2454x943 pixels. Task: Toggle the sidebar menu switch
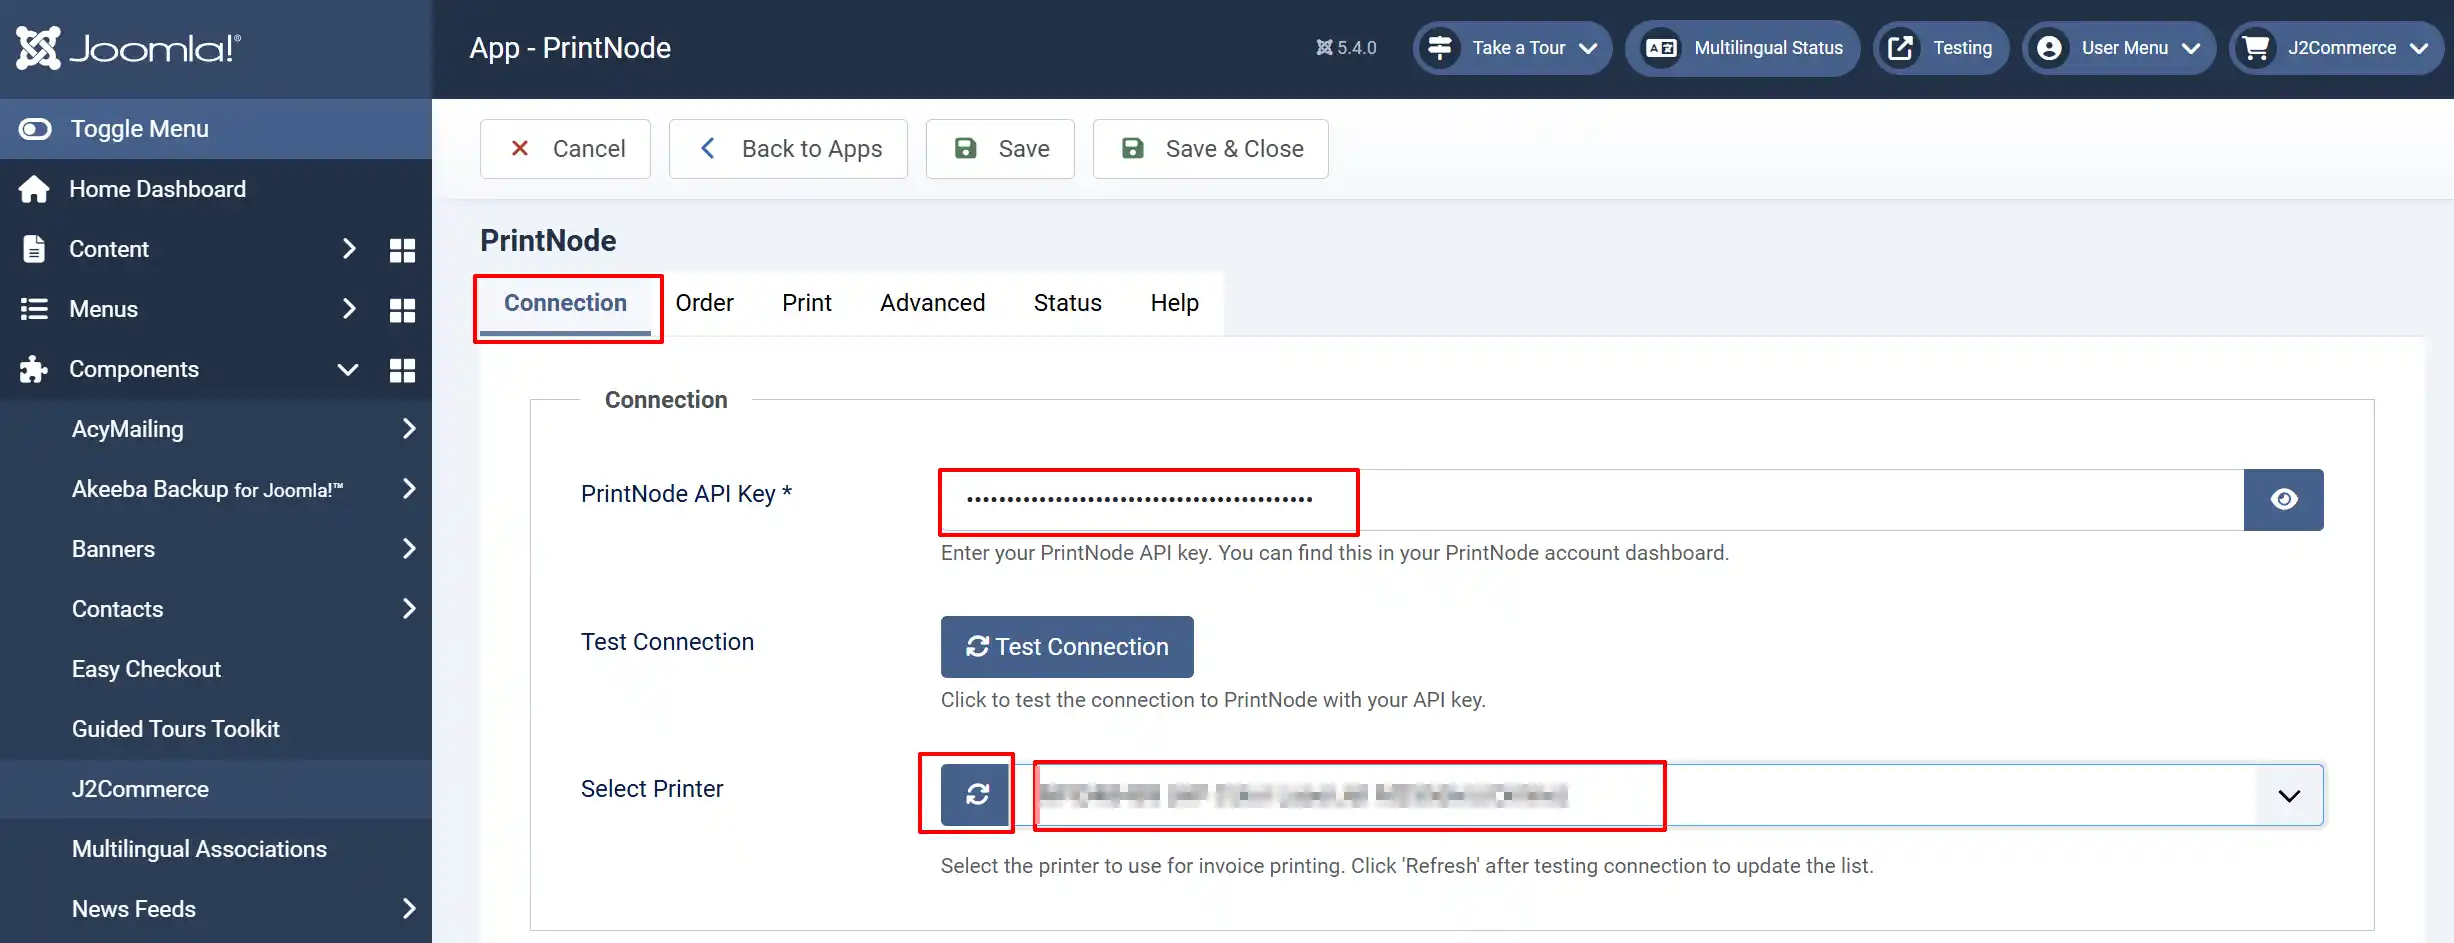coord(35,129)
